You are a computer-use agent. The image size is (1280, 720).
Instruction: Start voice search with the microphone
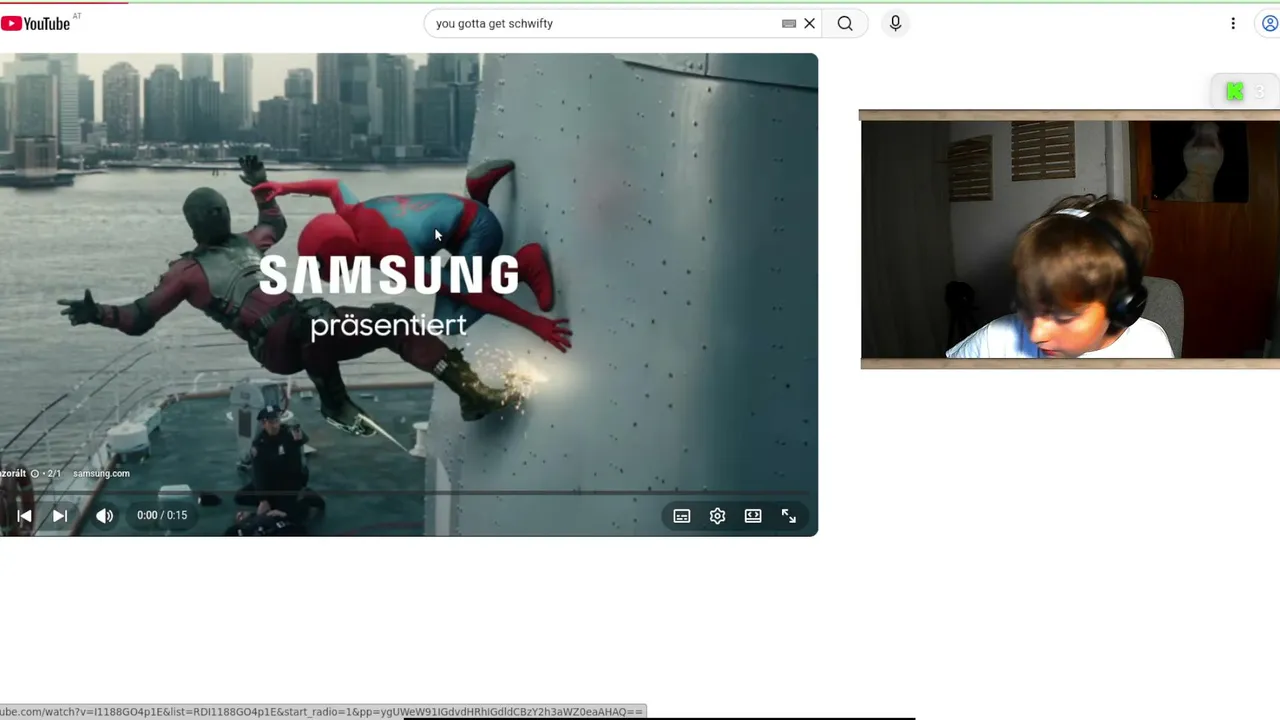[x=895, y=23]
